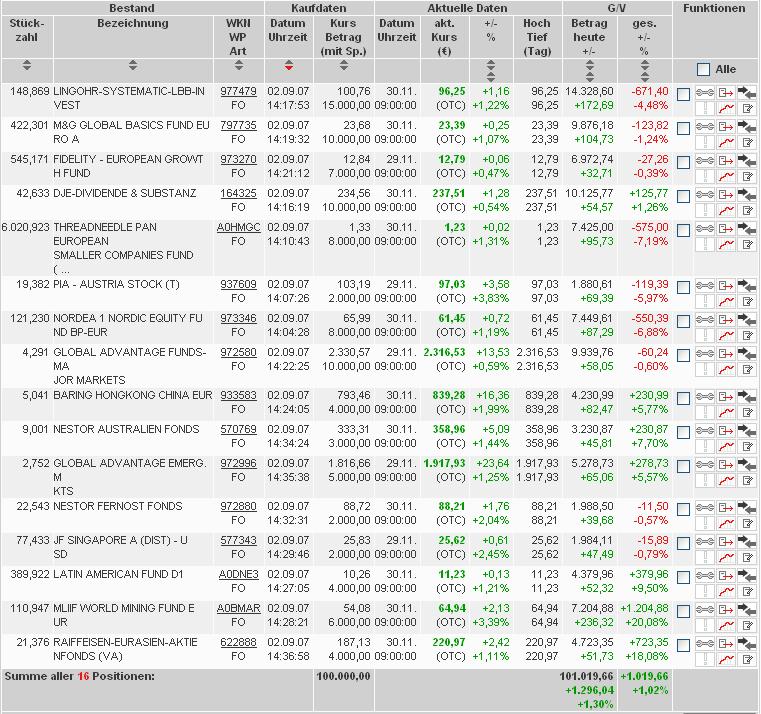Click the wrench settings icon for M&G Global Basics

click(x=705, y=127)
